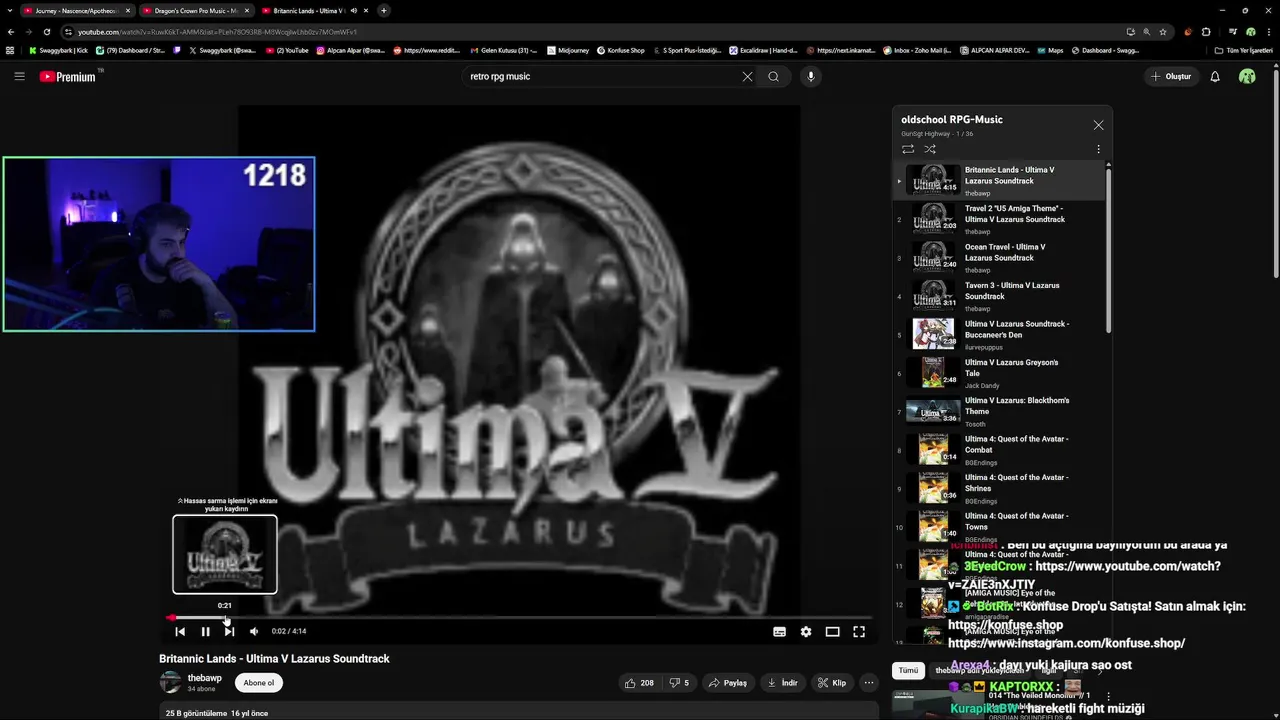The height and width of the screenshot is (720, 1280).
Task: Bookmark this page with the star
Action: pos(1163,32)
